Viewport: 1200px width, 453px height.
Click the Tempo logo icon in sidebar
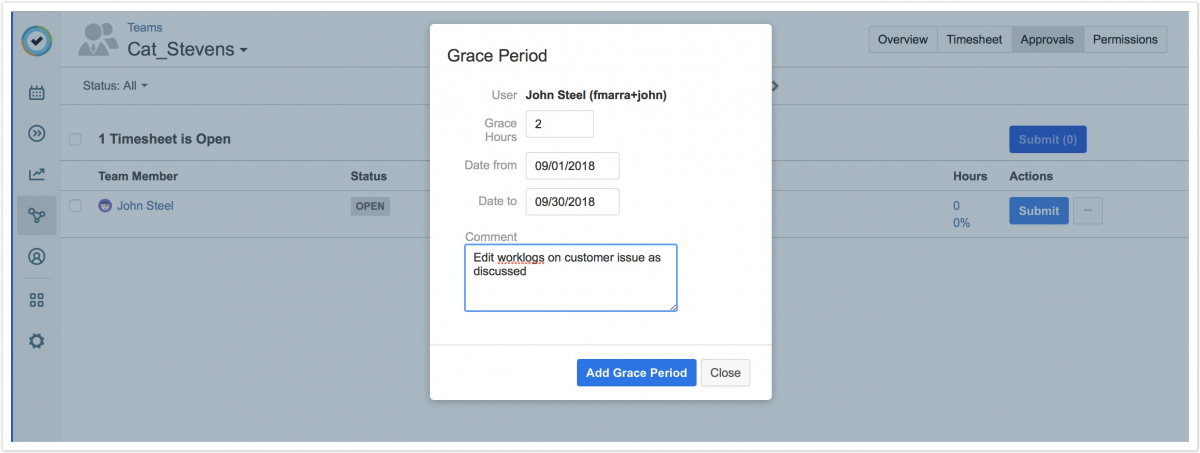[x=37, y=41]
